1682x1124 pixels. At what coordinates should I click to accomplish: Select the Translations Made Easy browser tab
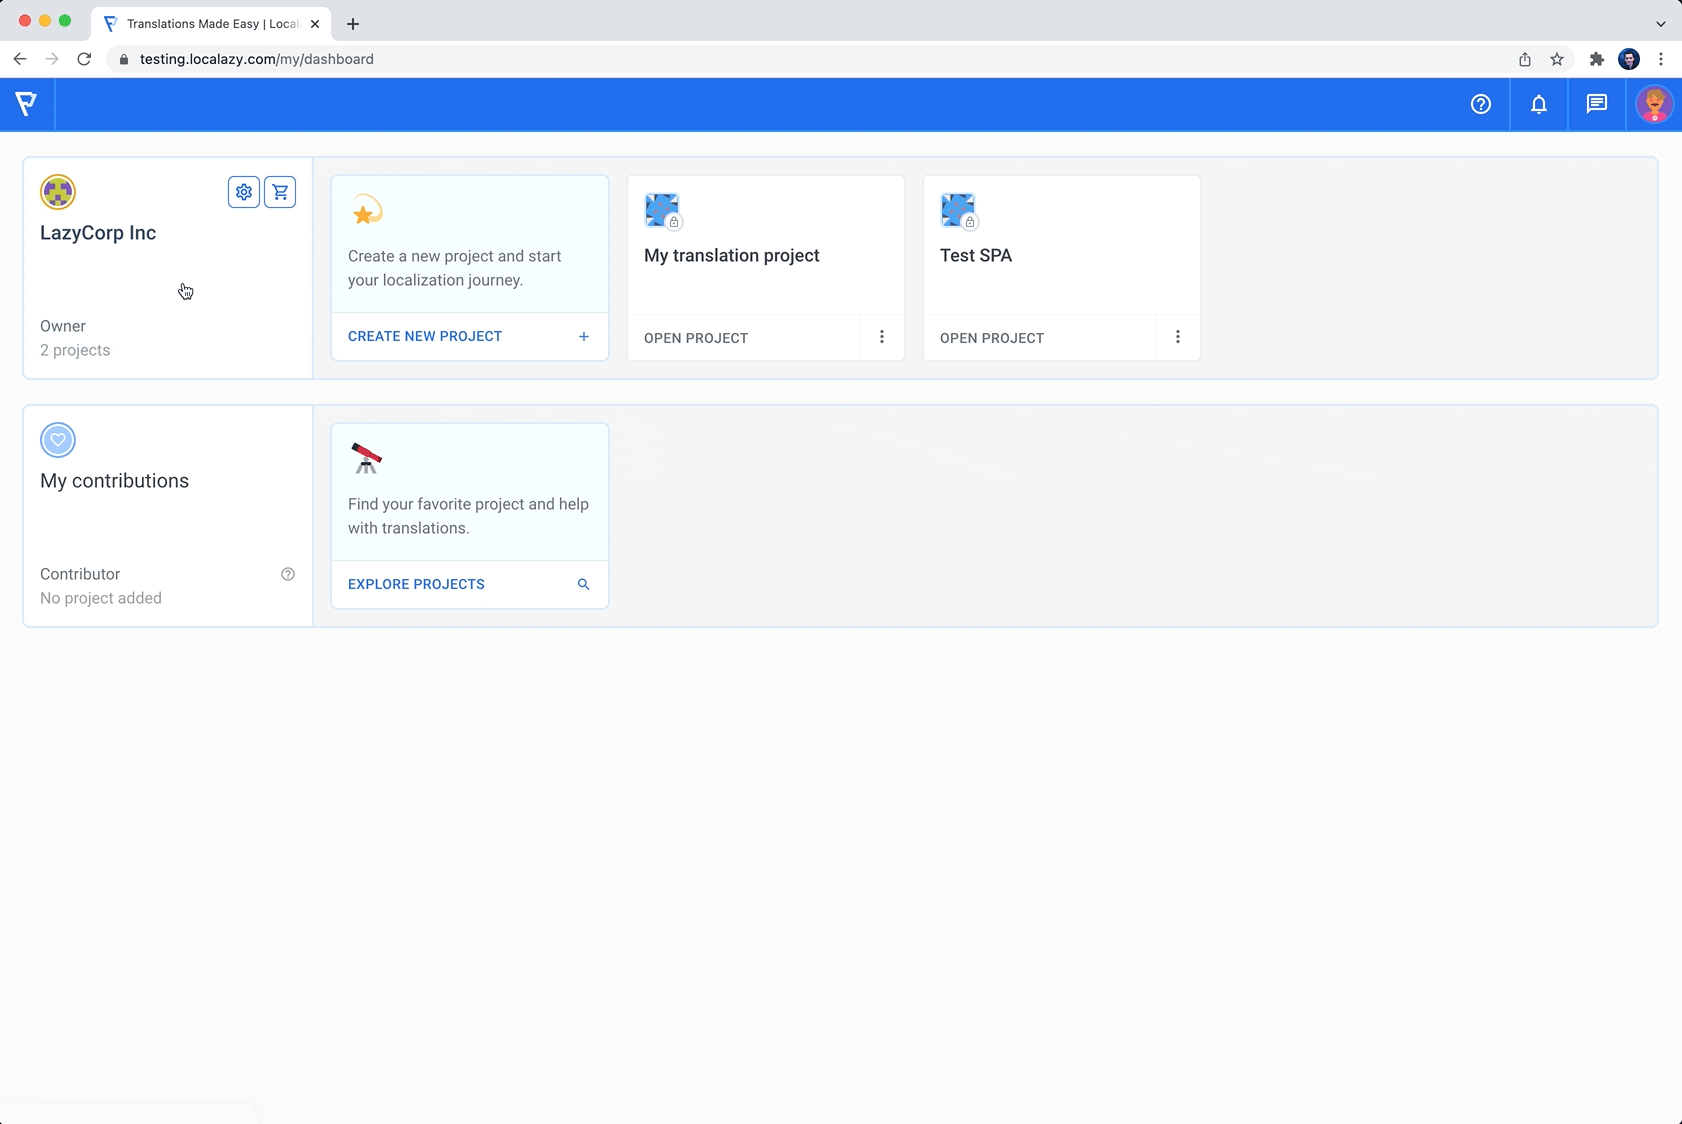pos(210,24)
